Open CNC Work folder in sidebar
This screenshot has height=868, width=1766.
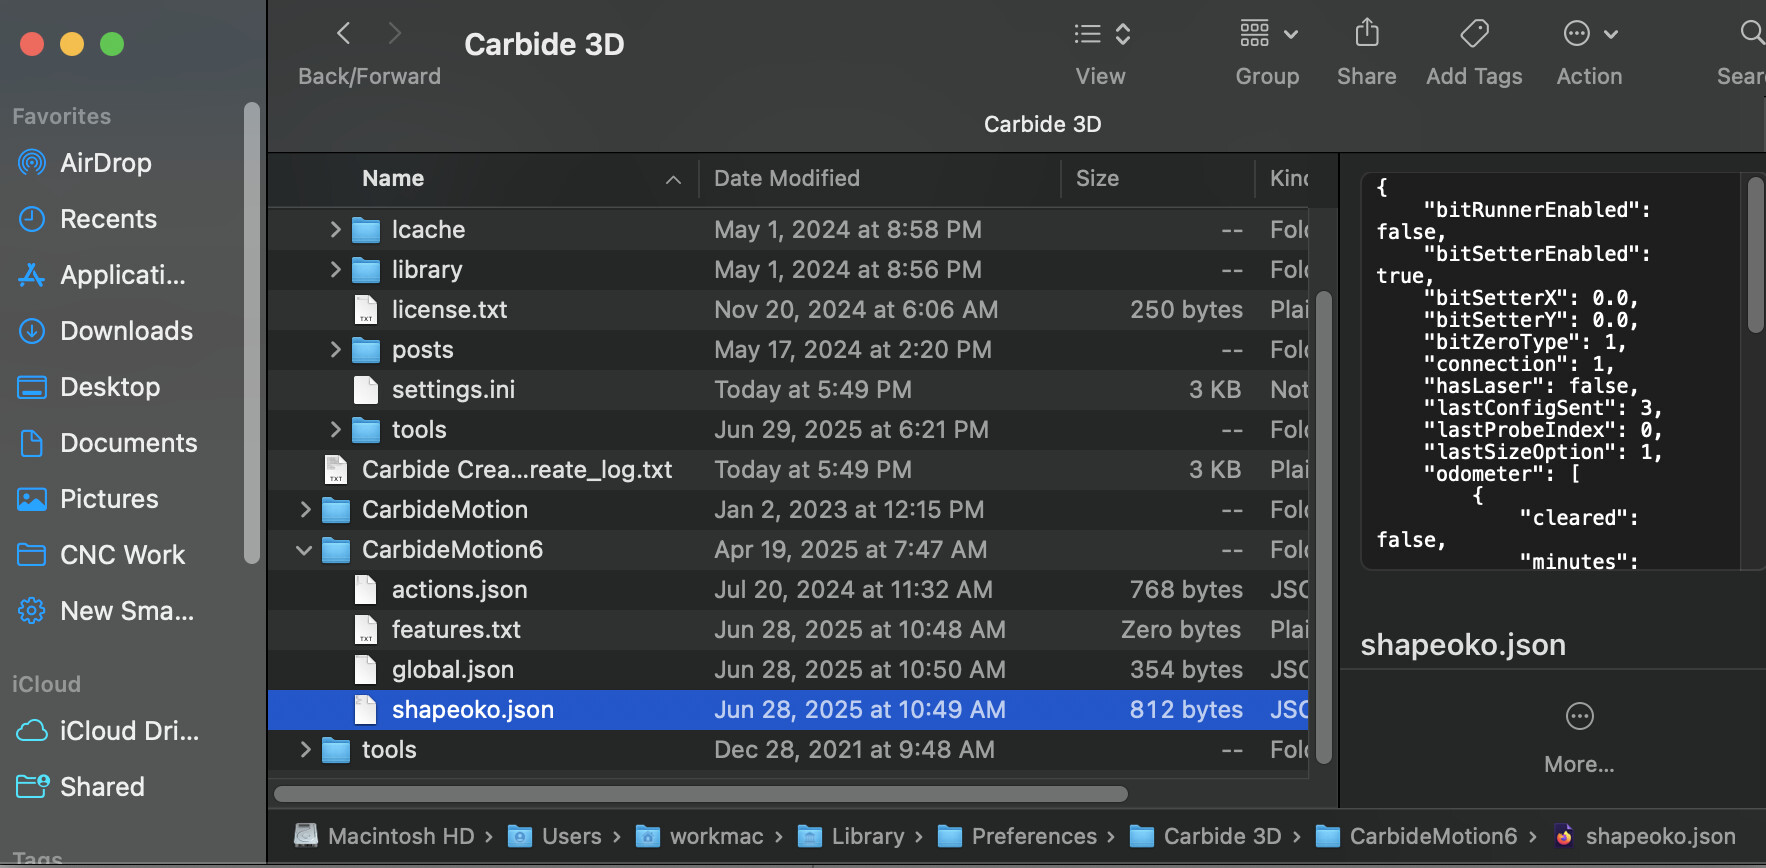[x=101, y=555]
